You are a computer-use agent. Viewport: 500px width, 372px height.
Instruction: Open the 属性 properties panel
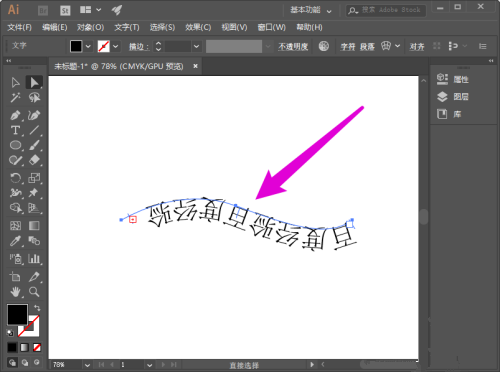click(453, 79)
